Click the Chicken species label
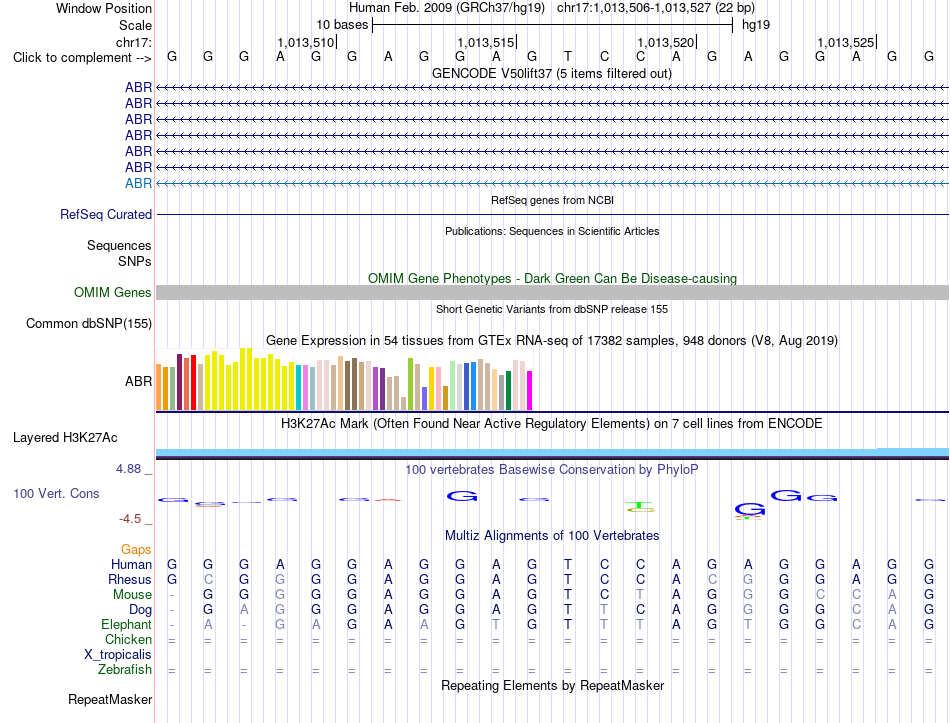Viewport: 950px width, 723px height. 128,640
